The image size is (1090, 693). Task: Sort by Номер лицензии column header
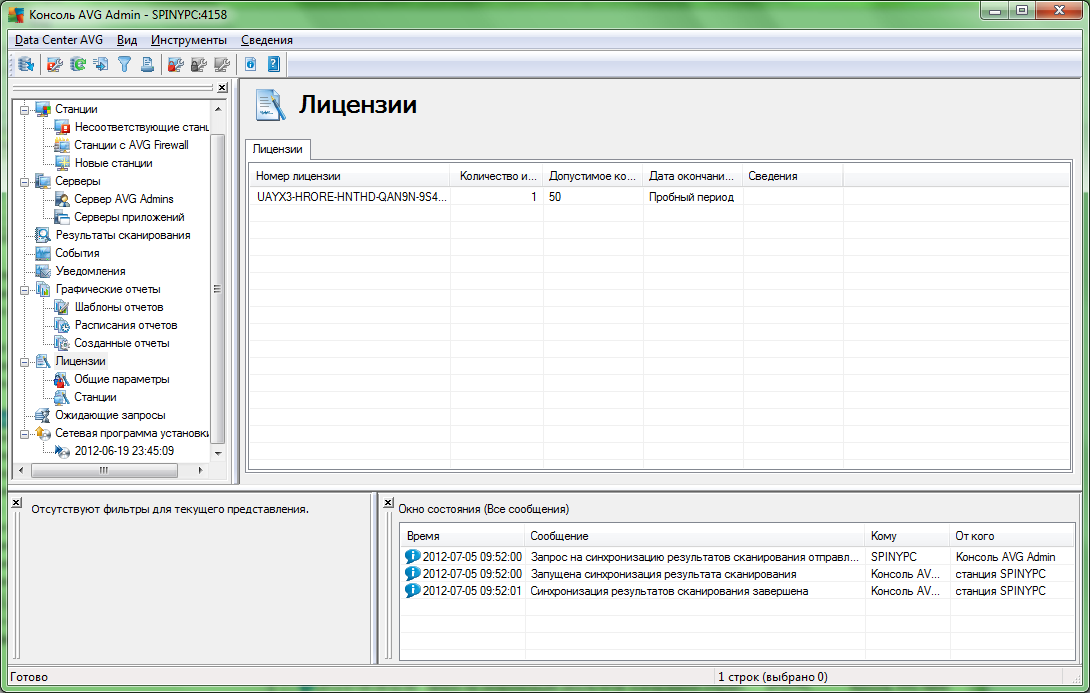(x=350, y=176)
